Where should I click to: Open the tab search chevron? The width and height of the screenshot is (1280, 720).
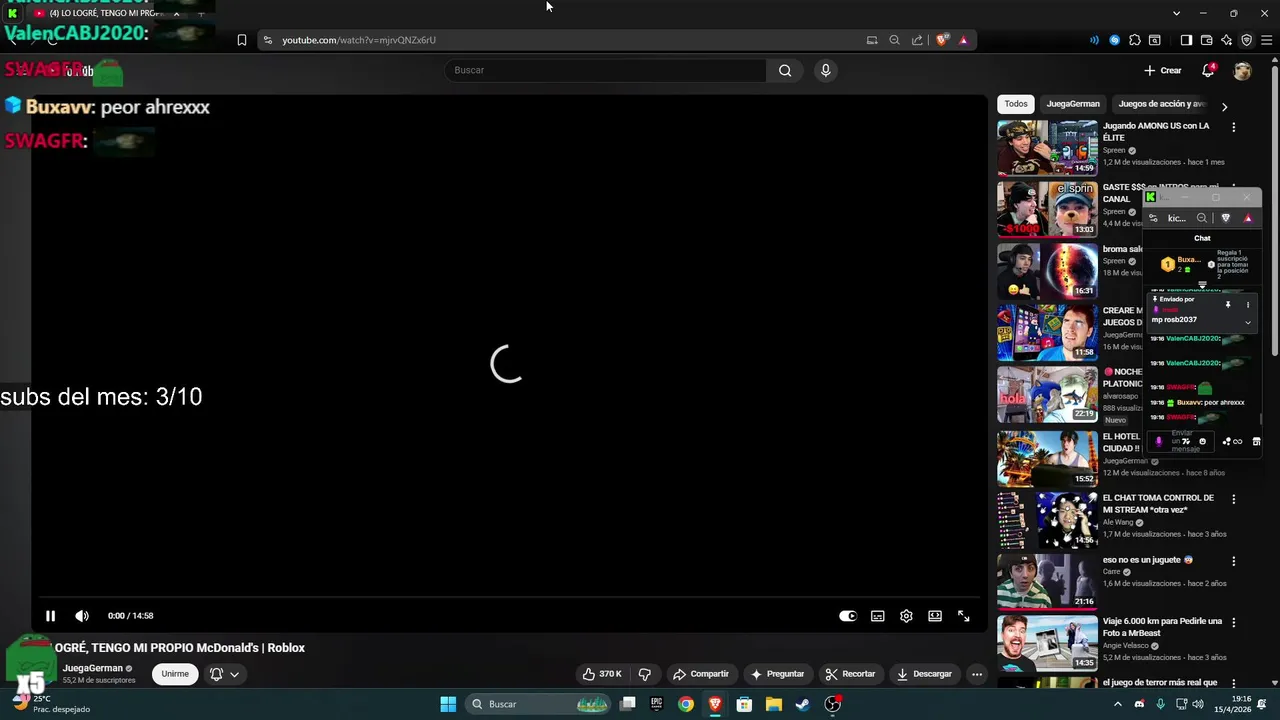[x=1176, y=13]
